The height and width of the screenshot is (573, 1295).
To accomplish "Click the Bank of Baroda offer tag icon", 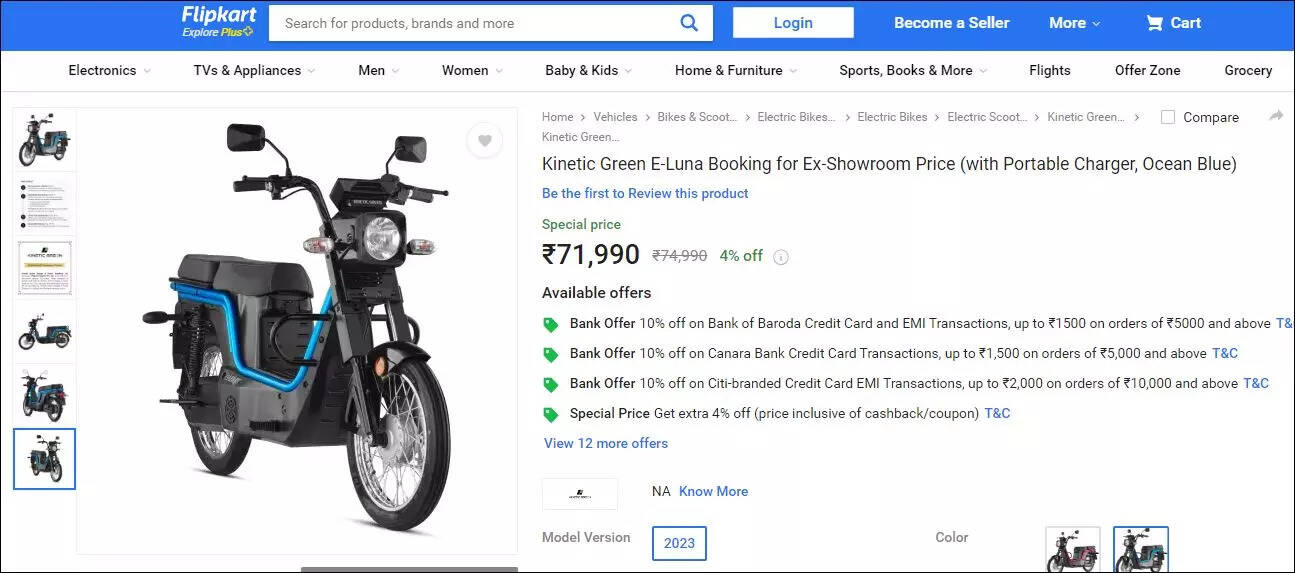I will [x=550, y=324].
